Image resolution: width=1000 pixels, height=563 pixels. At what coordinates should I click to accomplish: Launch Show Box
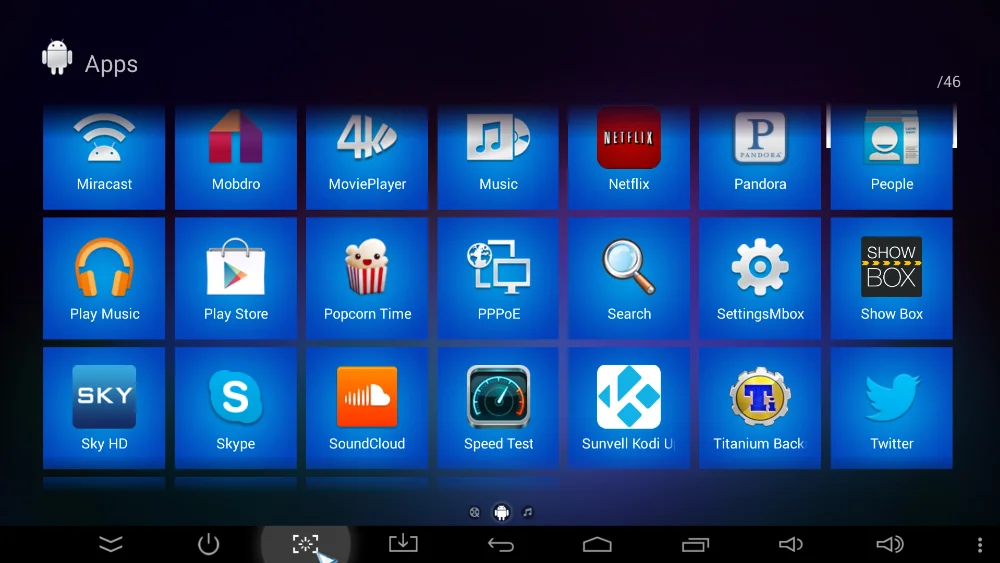(892, 278)
